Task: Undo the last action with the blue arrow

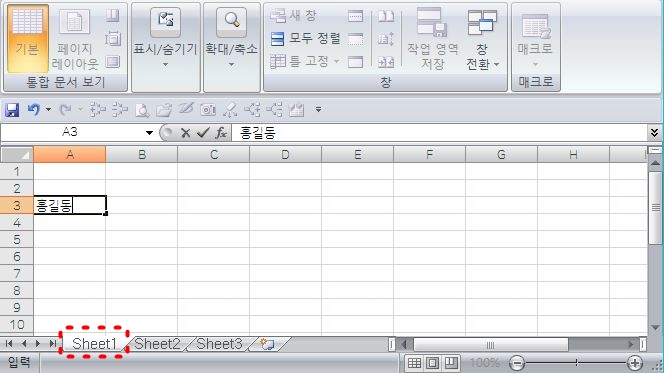Action: coord(33,110)
